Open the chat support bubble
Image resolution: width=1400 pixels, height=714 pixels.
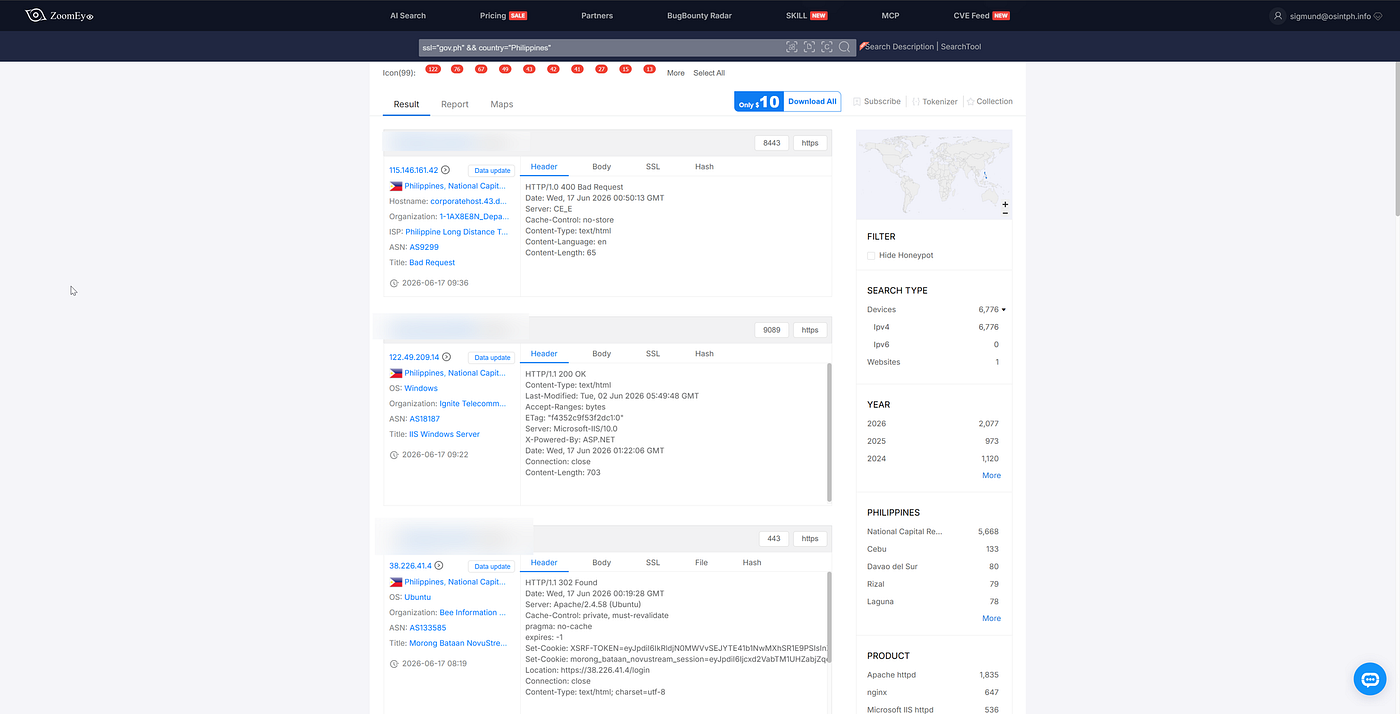(1369, 679)
